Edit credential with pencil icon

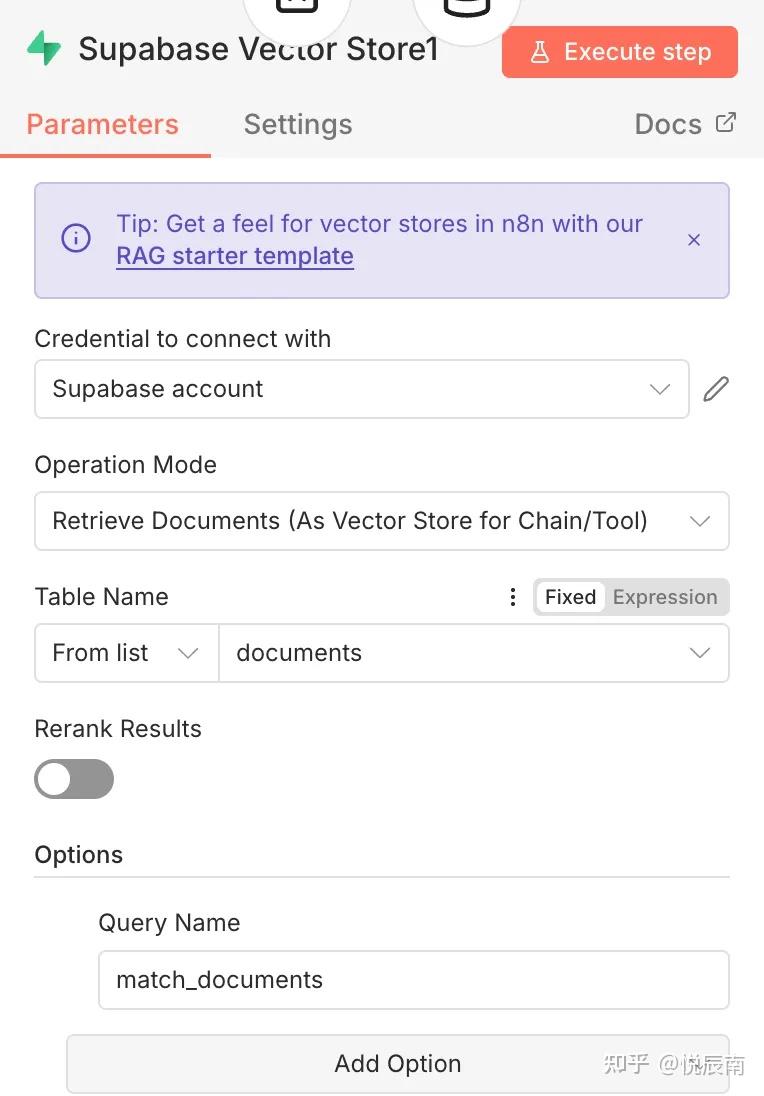point(716,389)
